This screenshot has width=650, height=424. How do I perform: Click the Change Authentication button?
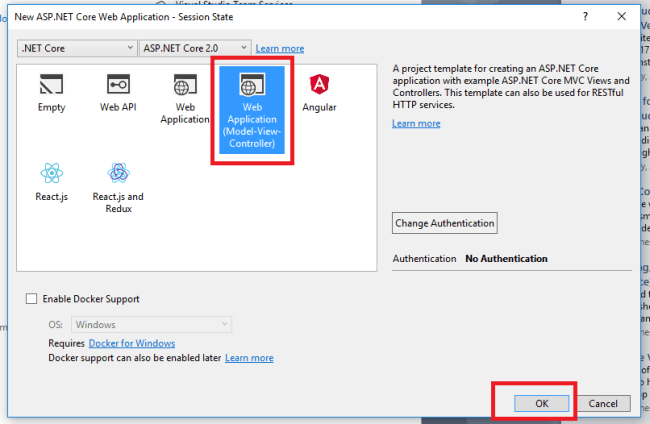[445, 223]
